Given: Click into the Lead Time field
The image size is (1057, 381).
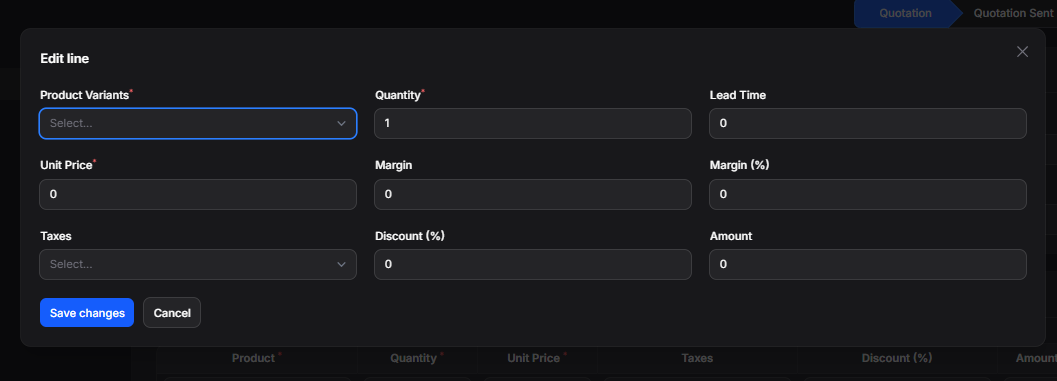Looking at the screenshot, I should point(868,123).
